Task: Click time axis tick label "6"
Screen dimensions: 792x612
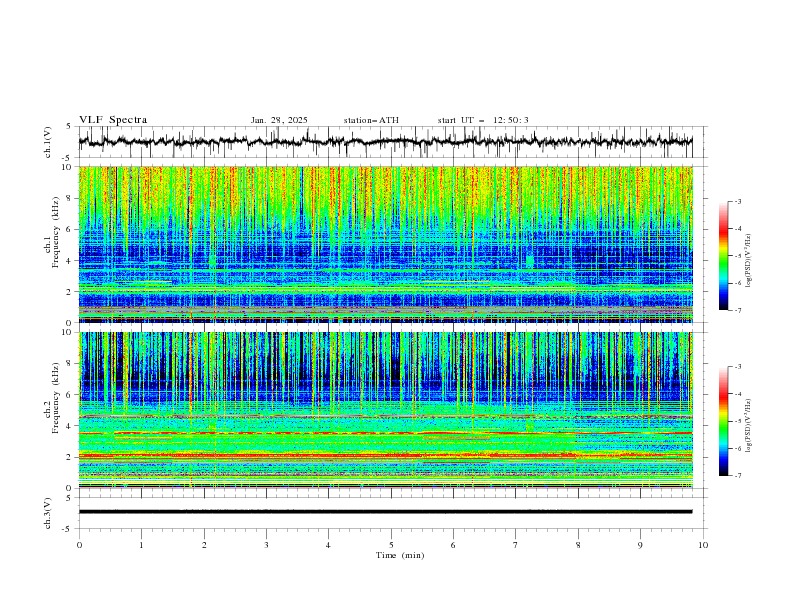Action: point(453,545)
